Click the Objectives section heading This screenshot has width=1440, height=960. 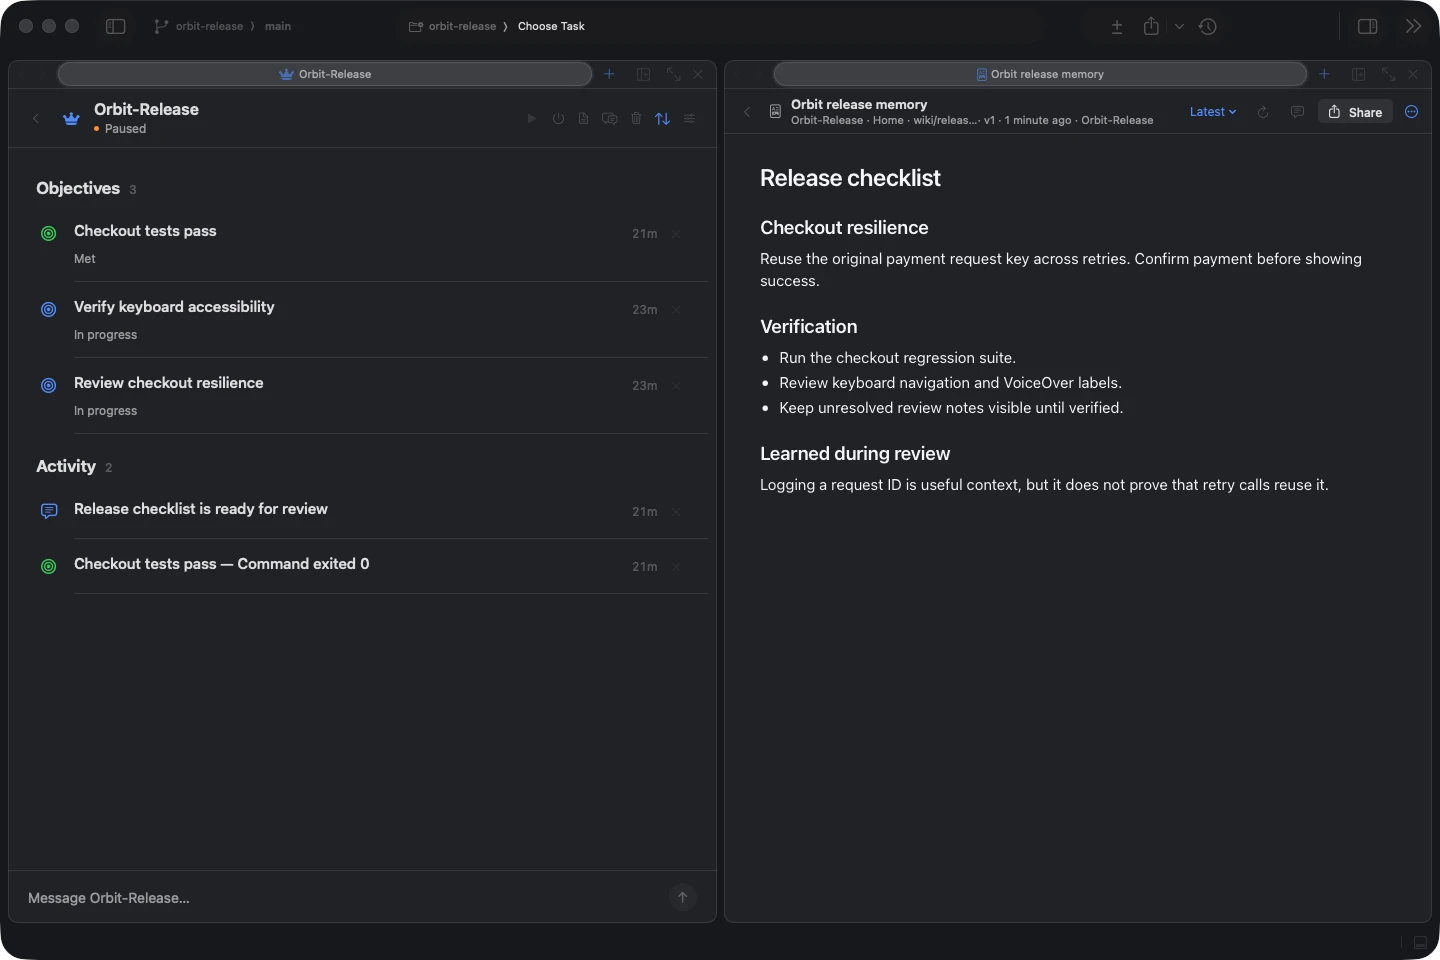pos(78,188)
